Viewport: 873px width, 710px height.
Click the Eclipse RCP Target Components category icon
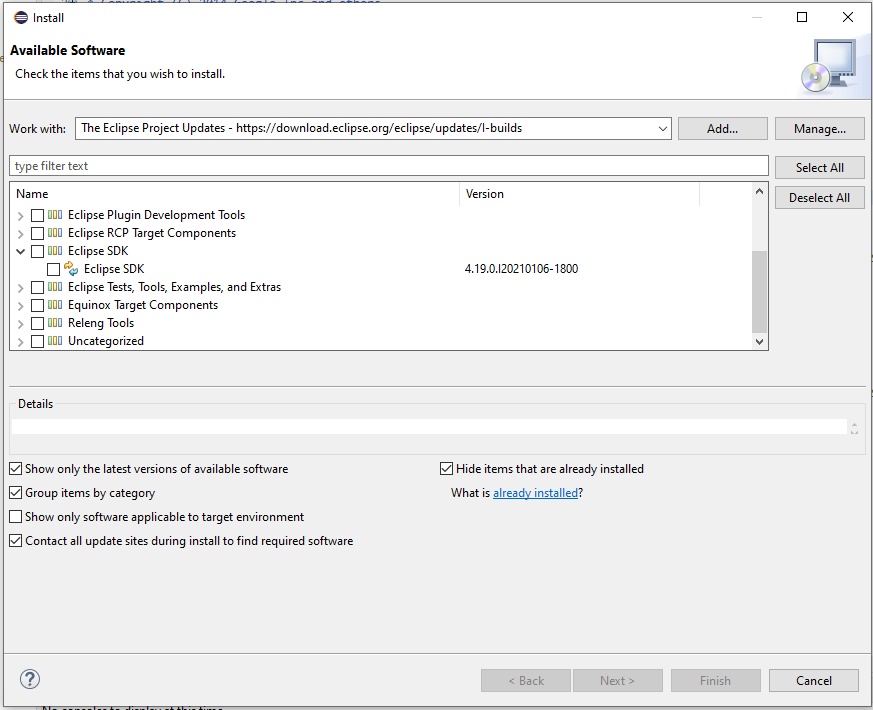pos(55,233)
